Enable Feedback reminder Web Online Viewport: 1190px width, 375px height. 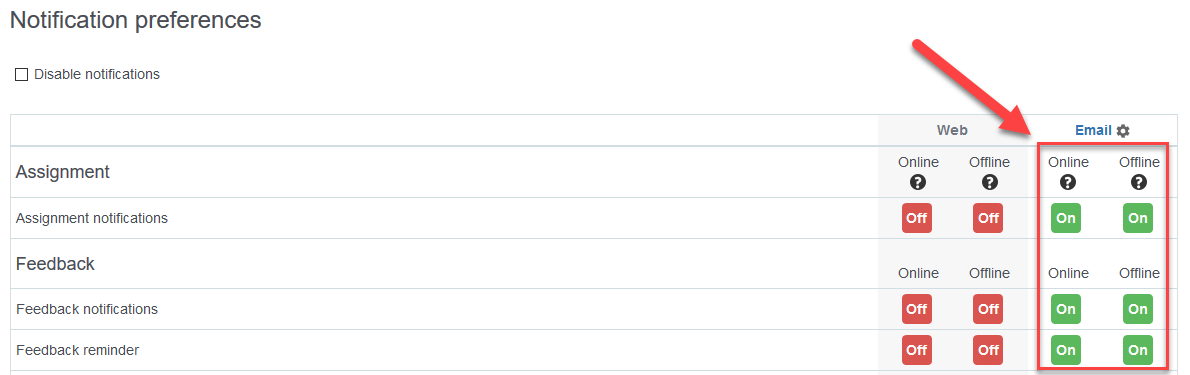[x=917, y=350]
